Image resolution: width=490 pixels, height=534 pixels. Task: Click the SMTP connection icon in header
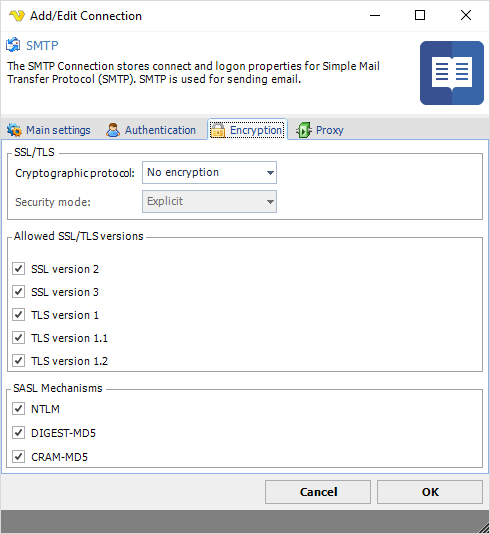tap(13, 45)
